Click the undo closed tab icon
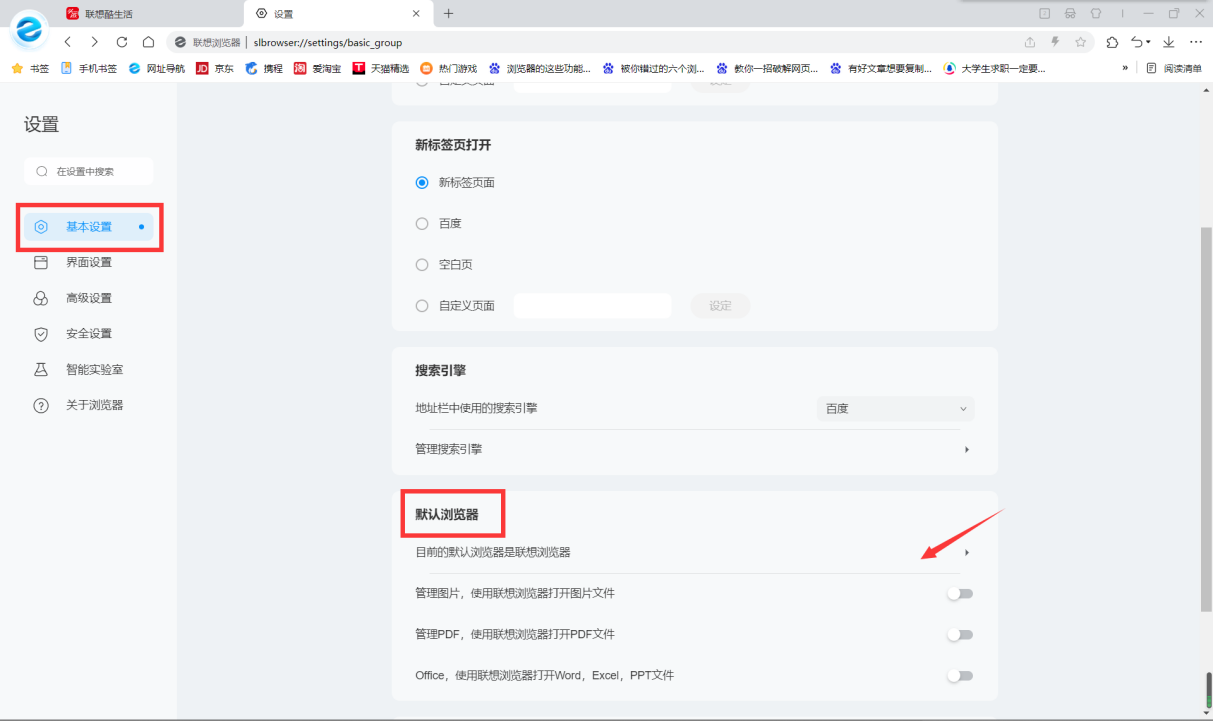Image resolution: width=1213 pixels, height=721 pixels. coord(1137,42)
